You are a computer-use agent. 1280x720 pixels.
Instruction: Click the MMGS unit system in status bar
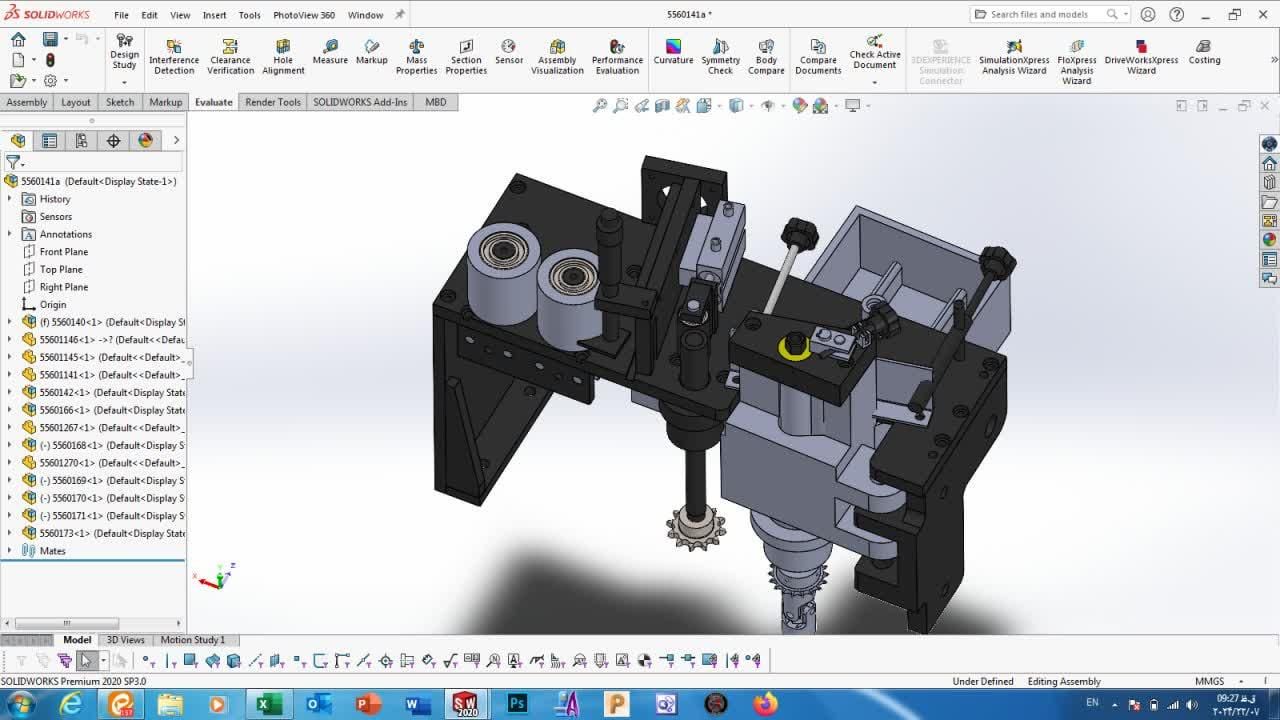click(x=1209, y=682)
